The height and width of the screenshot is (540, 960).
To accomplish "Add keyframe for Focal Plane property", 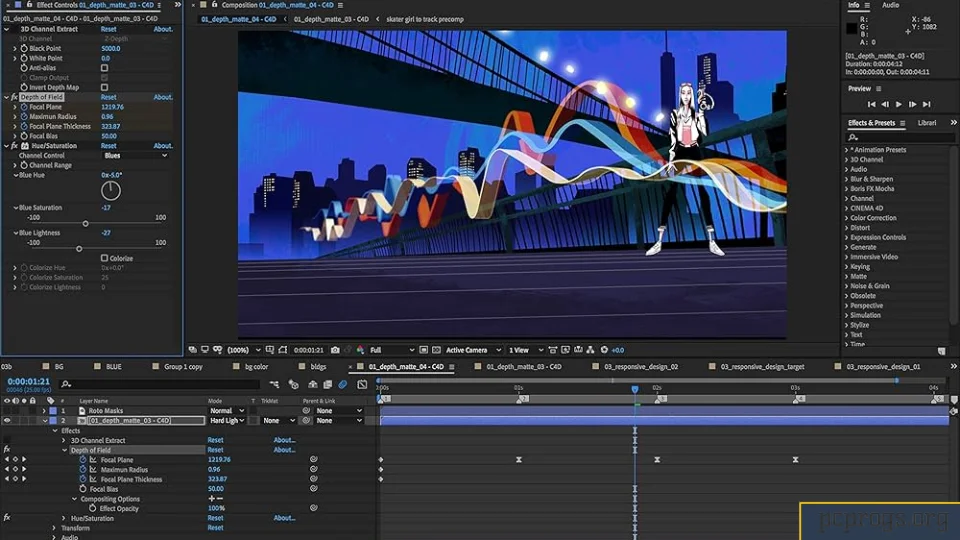I will pos(15,459).
